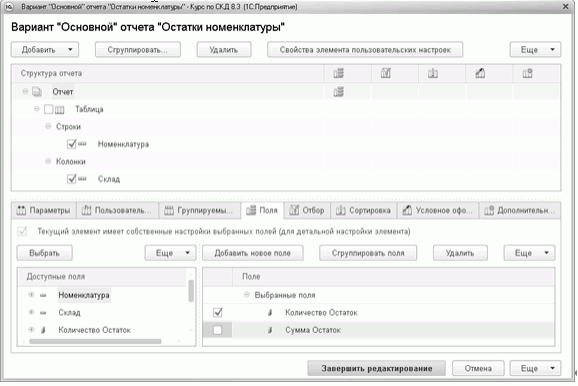Click Выбрать button
Viewport: 578px width, 386px height.
point(45,253)
